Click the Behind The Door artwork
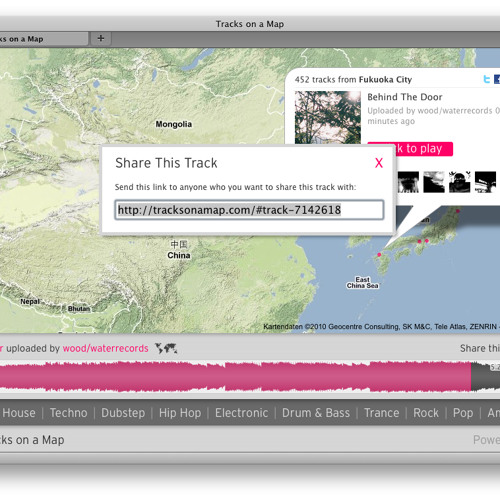This screenshot has height=500, width=500. [x=328, y=117]
